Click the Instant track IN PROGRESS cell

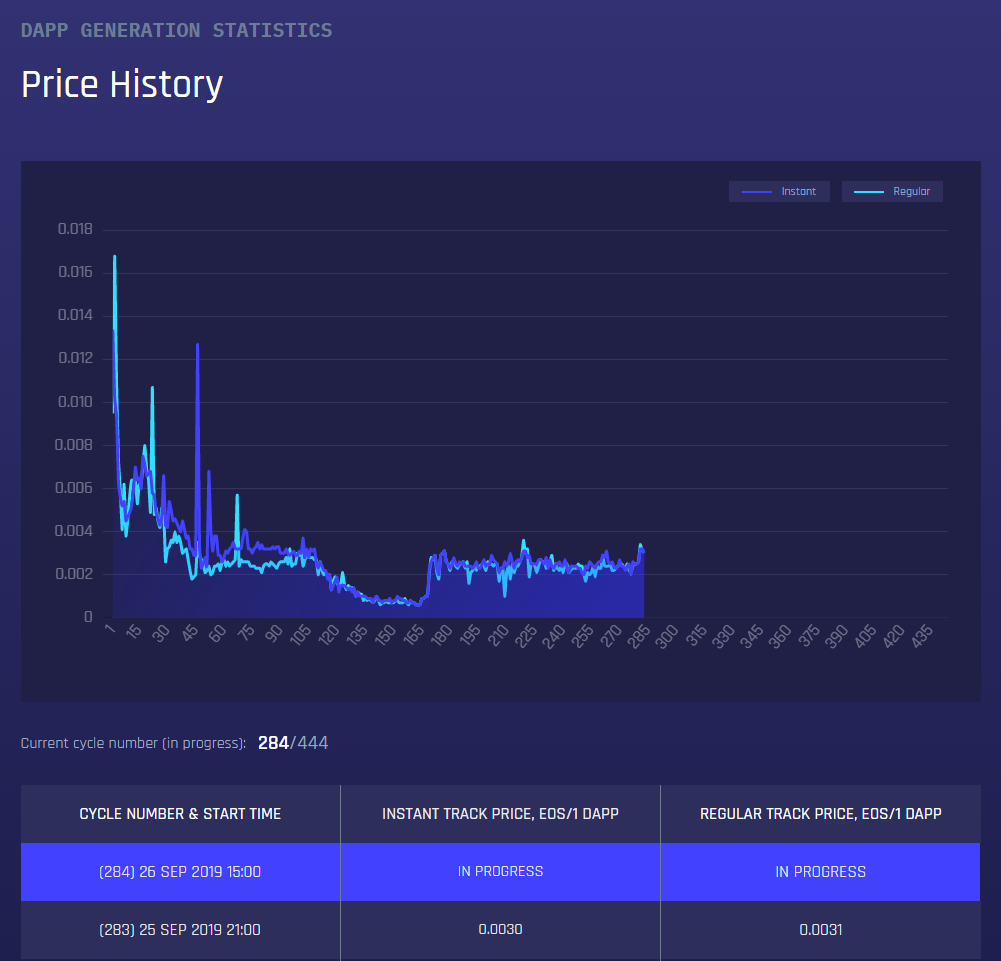click(500, 872)
